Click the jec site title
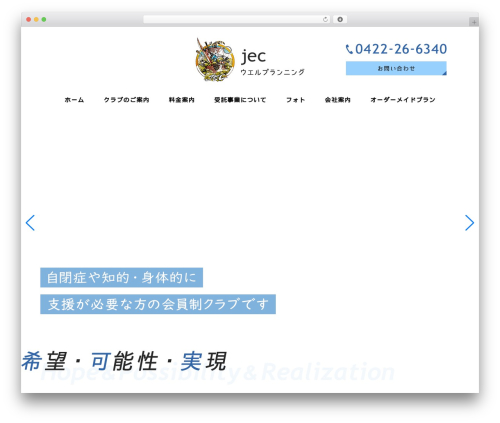The height and width of the screenshot is (423, 500). [x=254, y=56]
